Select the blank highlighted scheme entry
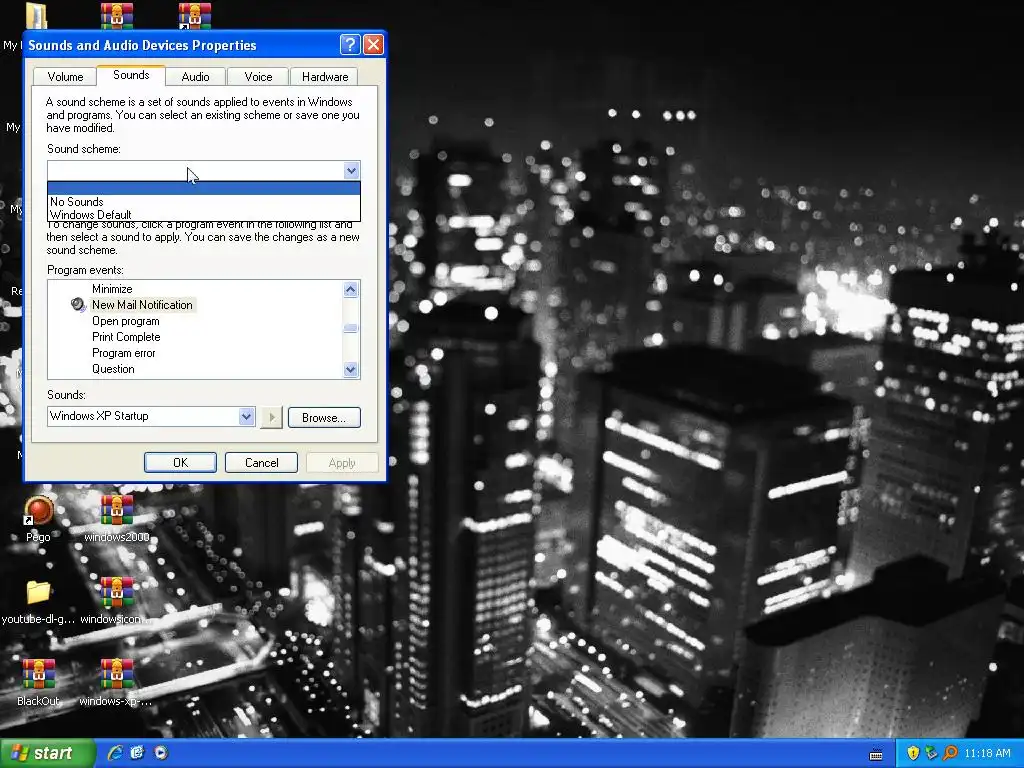1024x768 pixels. [204, 189]
